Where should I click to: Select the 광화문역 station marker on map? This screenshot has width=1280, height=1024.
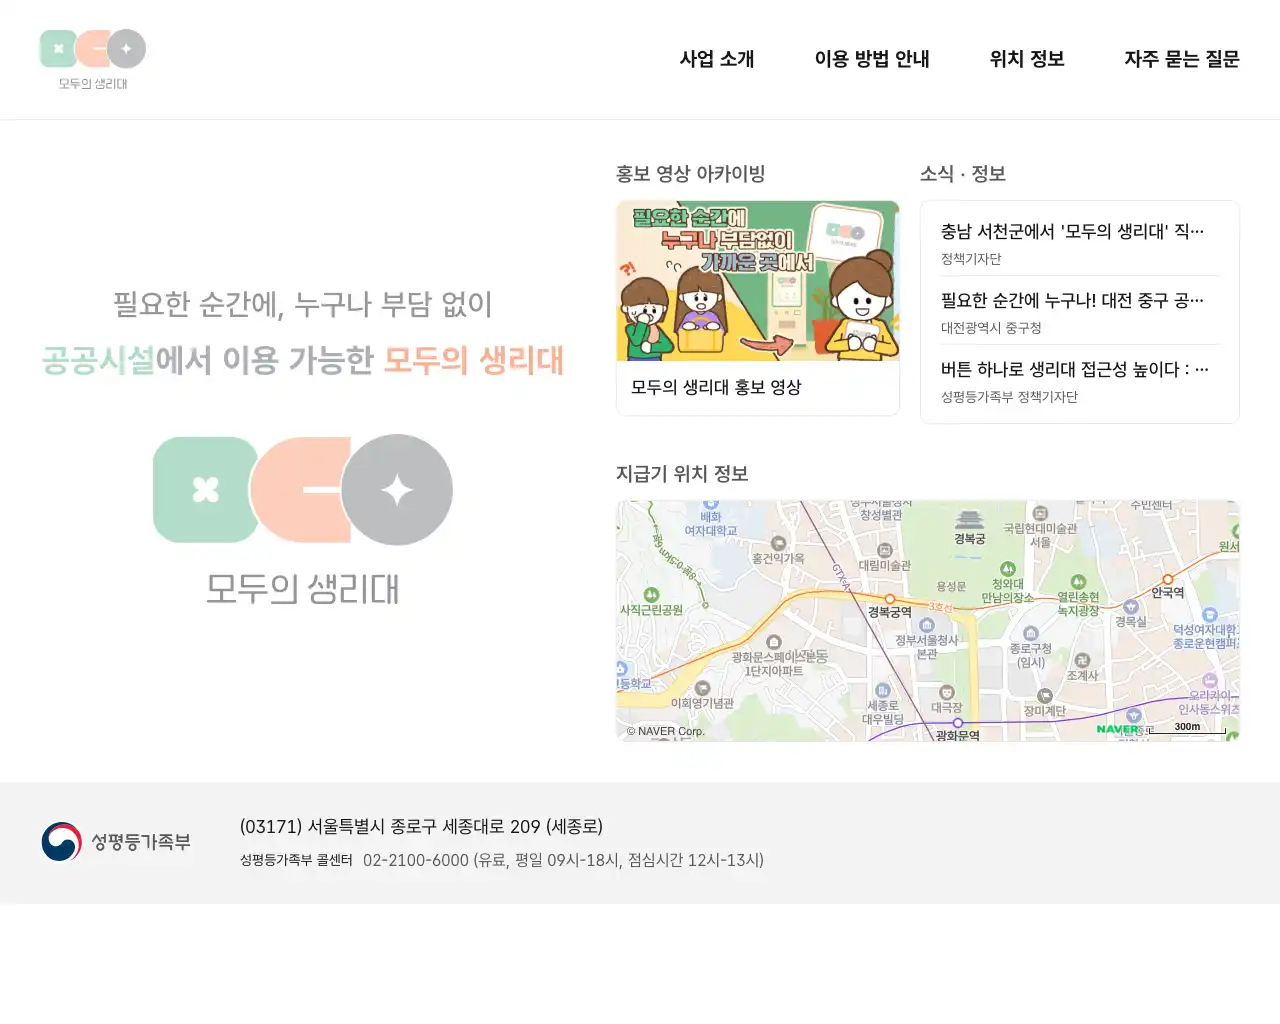[958, 722]
